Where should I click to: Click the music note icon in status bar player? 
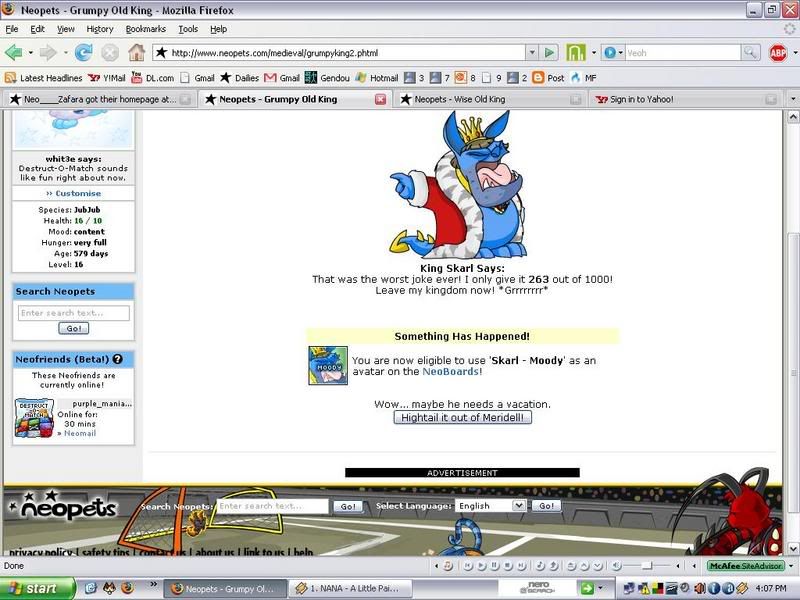[448, 566]
